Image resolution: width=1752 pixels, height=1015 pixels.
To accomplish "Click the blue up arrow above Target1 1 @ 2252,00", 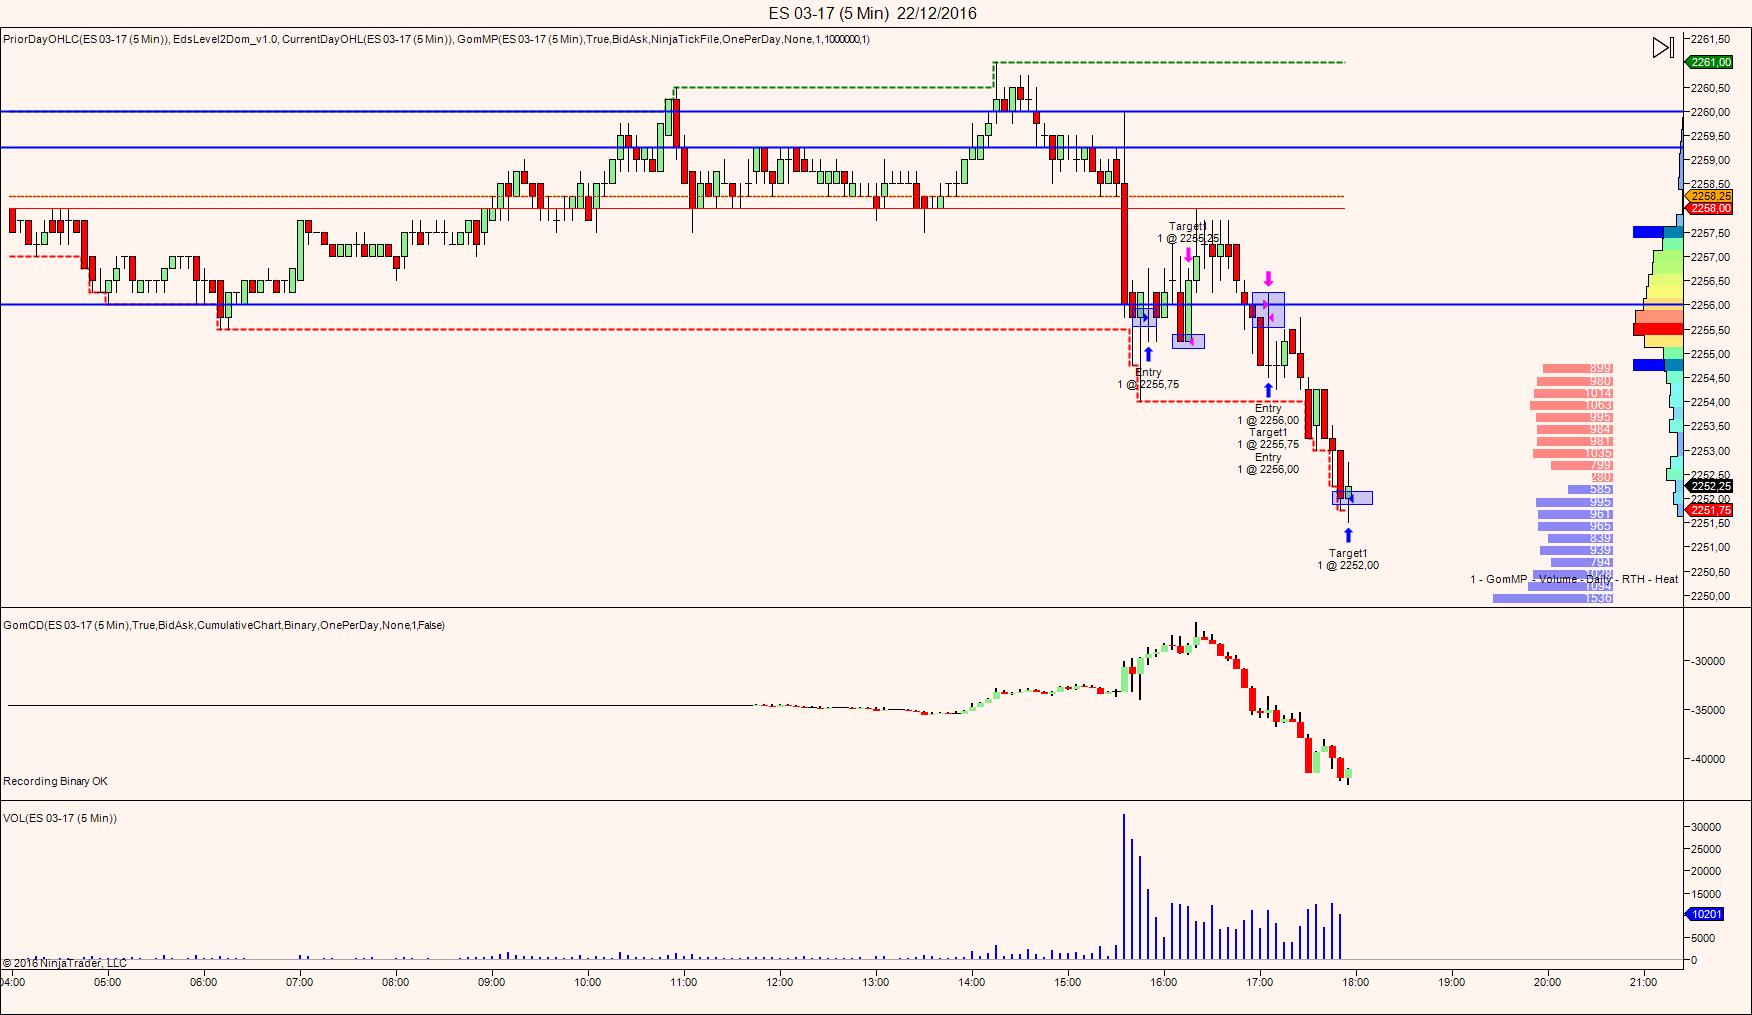I will click(x=1348, y=536).
